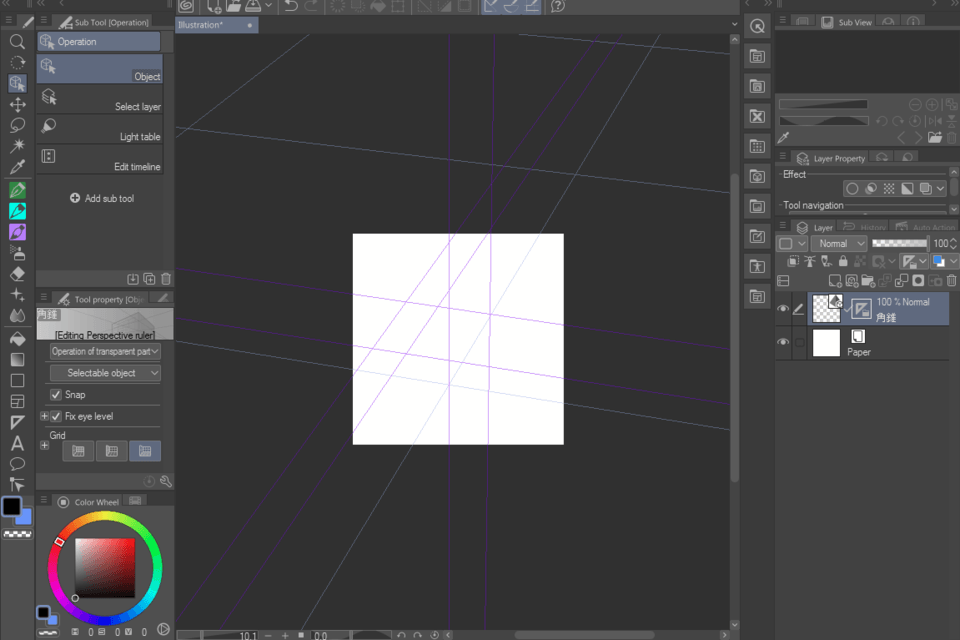The image size is (960, 640).
Task: Select the Move layer tool
Action: coord(17,104)
